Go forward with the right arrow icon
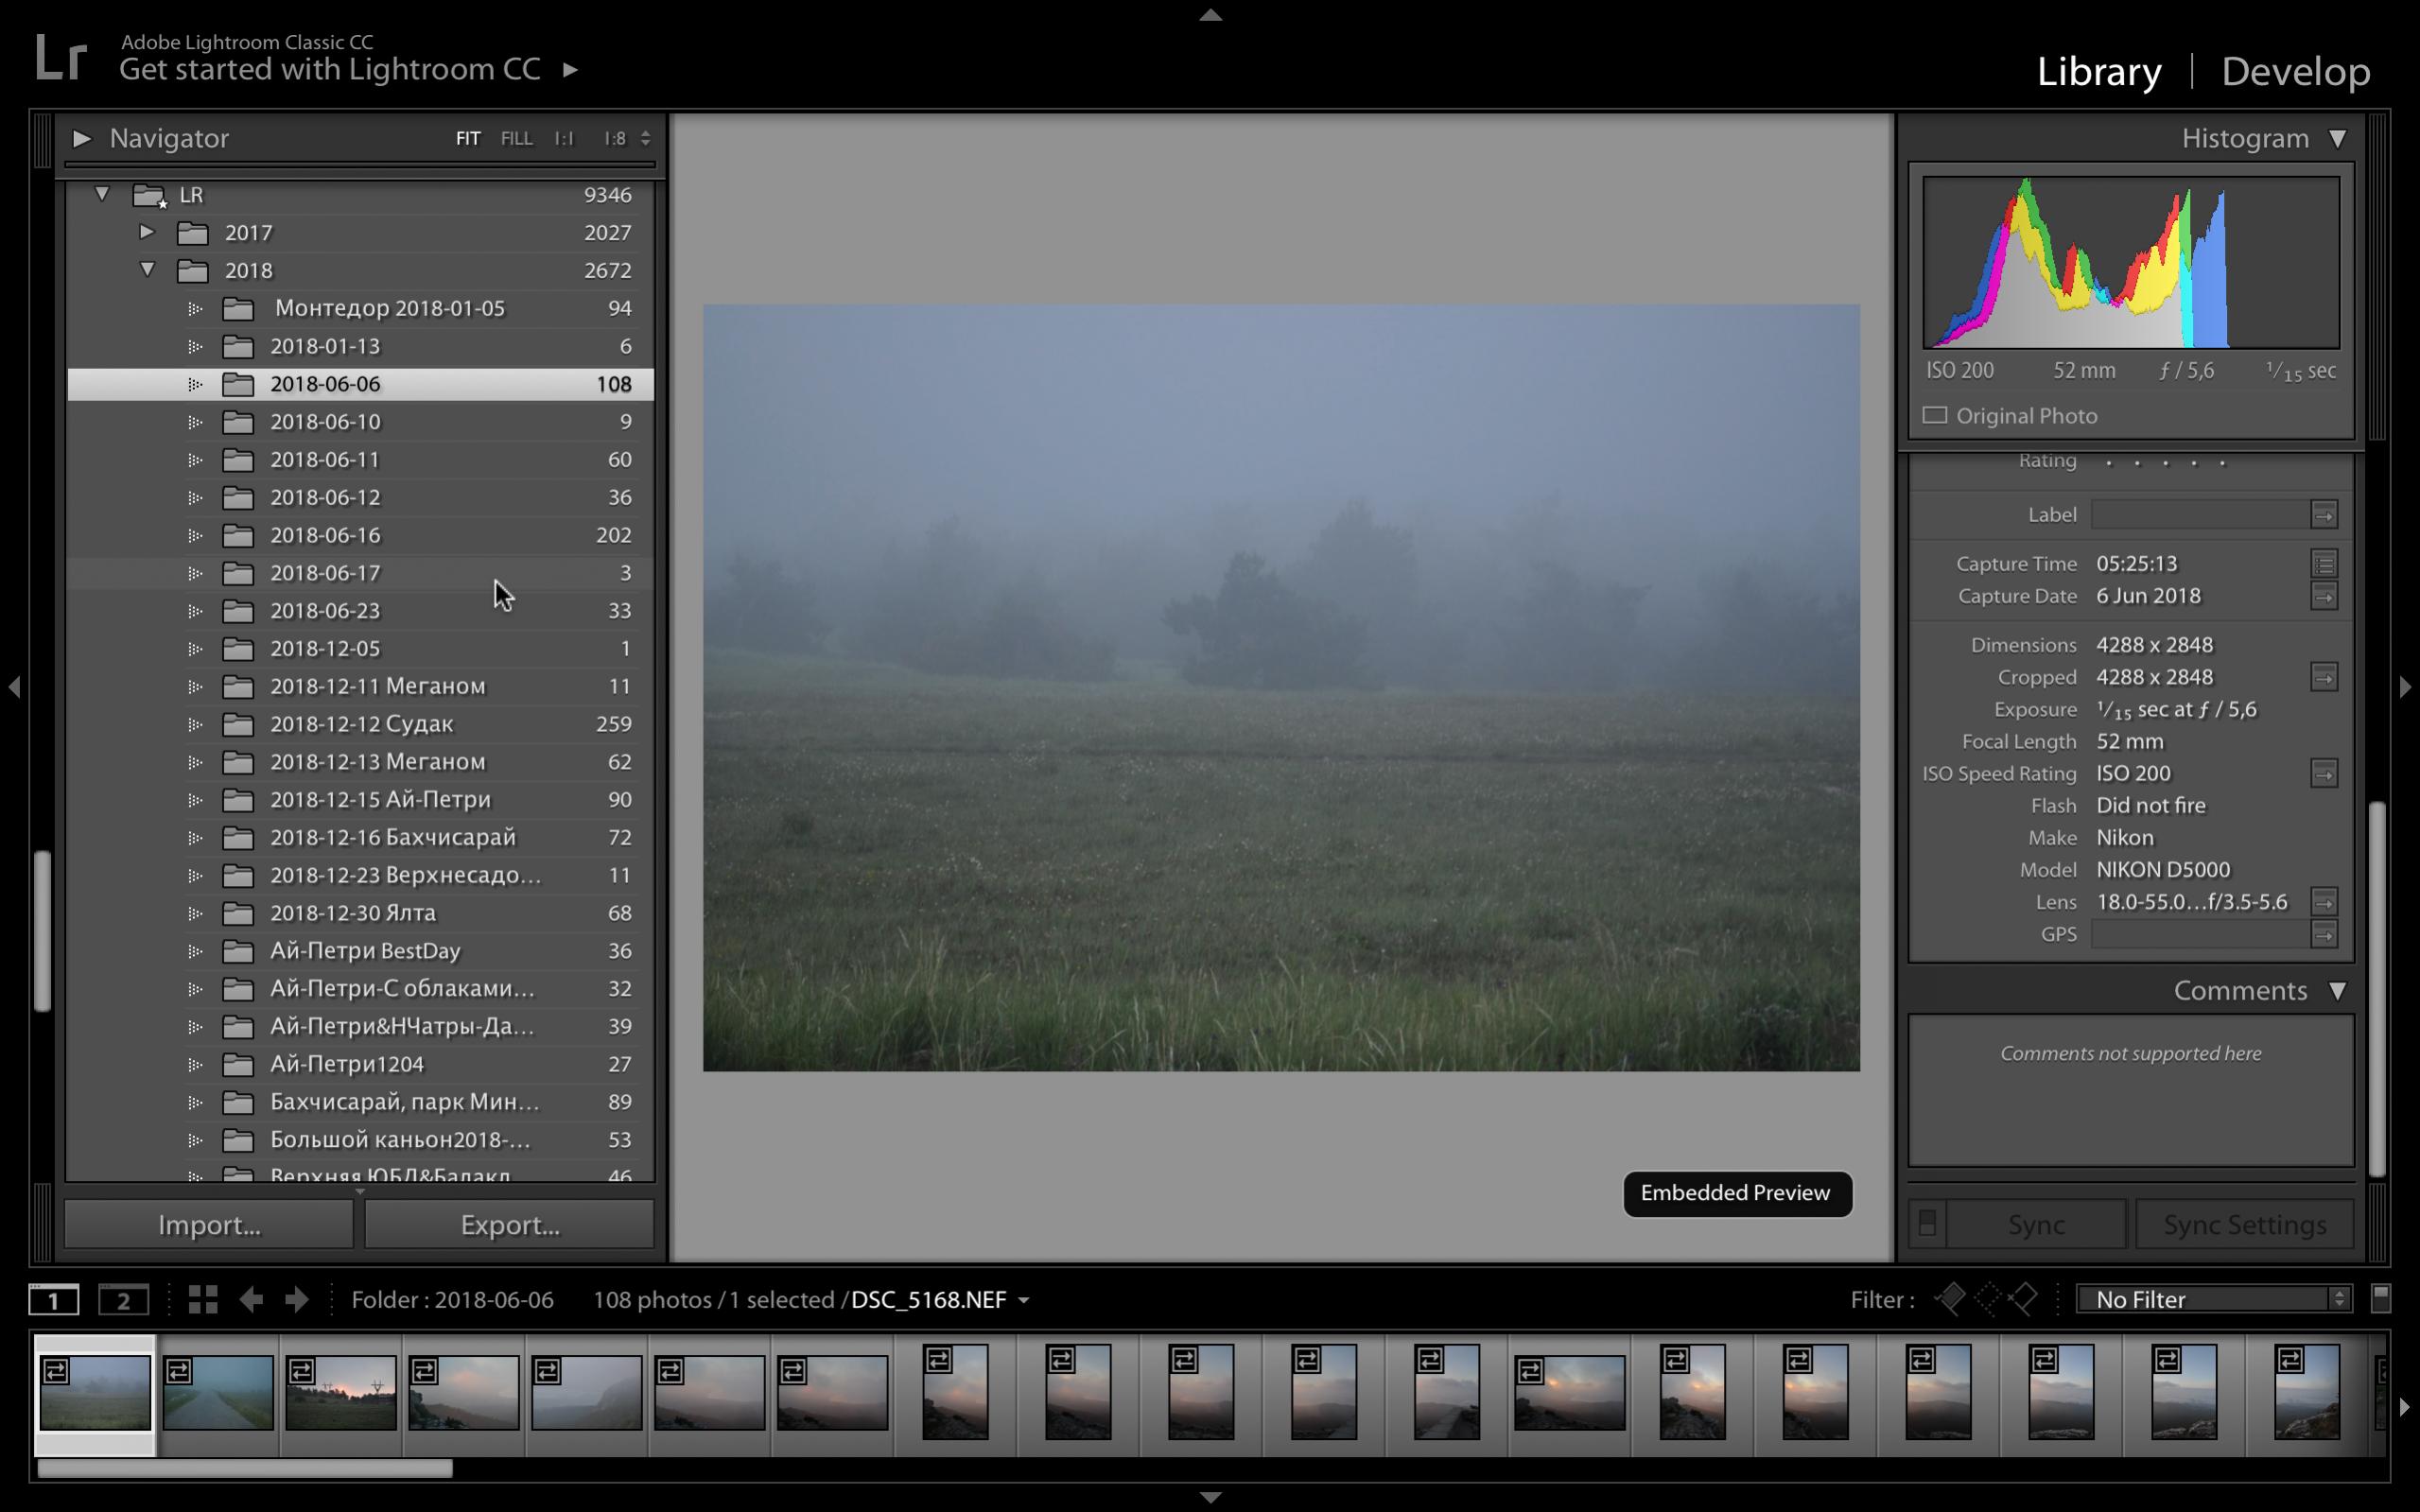Viewport: 2420px width, 1512px height. coord(296,1299)
